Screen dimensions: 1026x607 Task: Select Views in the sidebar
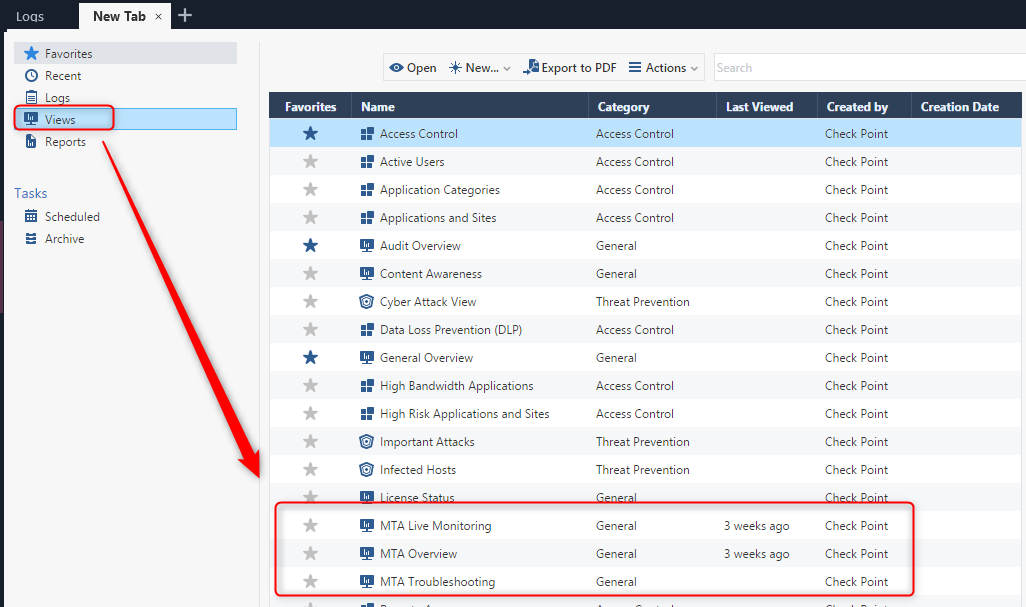point(125,119)
